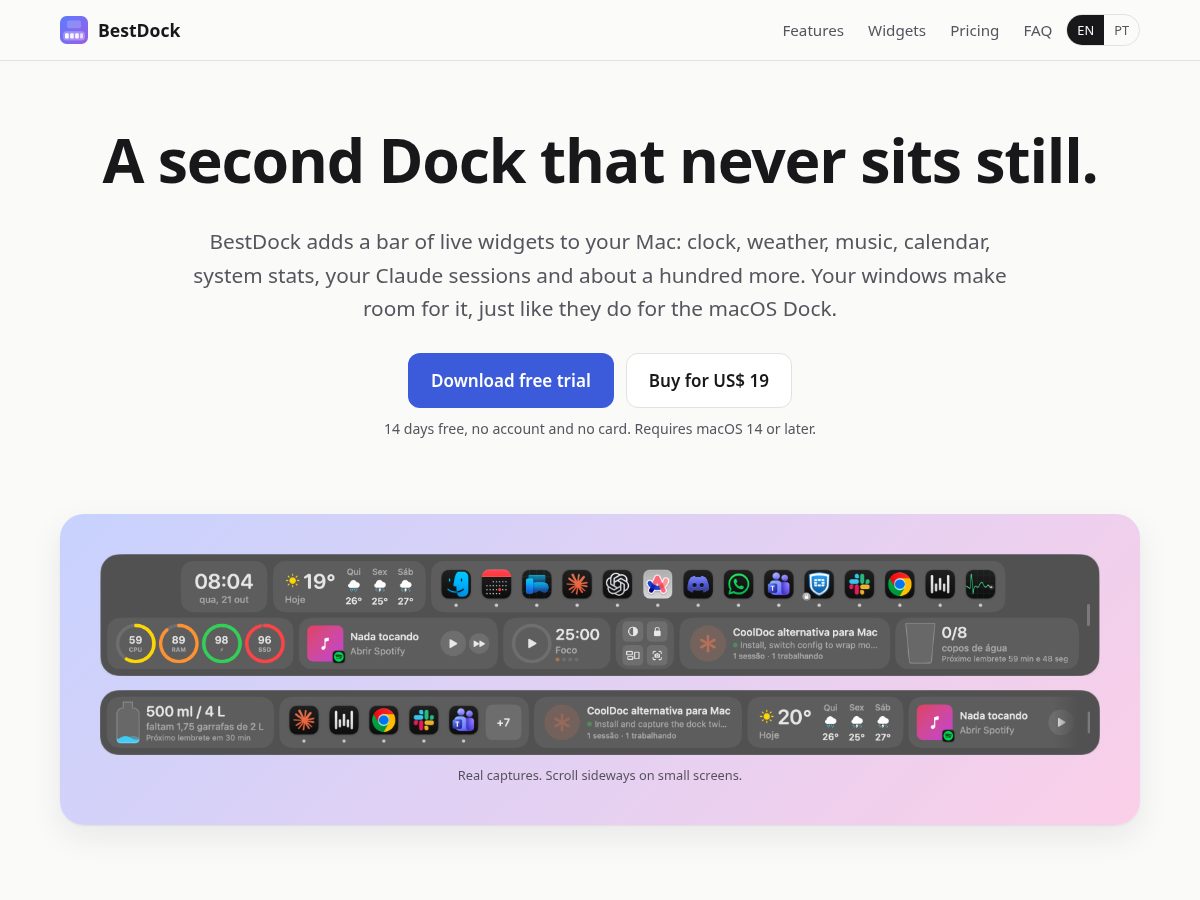This screenshot has width=1200, height=900.
Task: Launch Chrome icon beside the pulse monitor icon row
Action: (x=899, y=584)
